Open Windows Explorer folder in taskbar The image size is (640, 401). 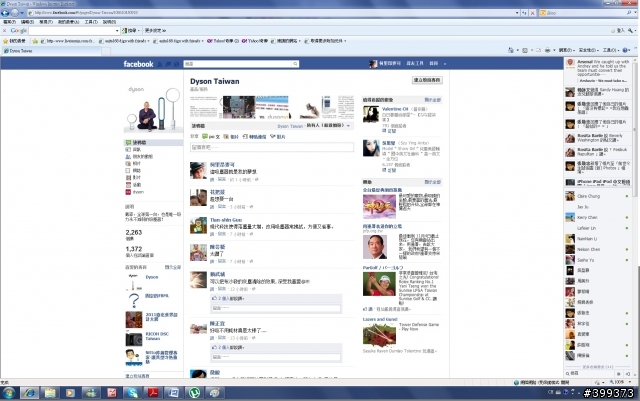[x=50, y=393]
